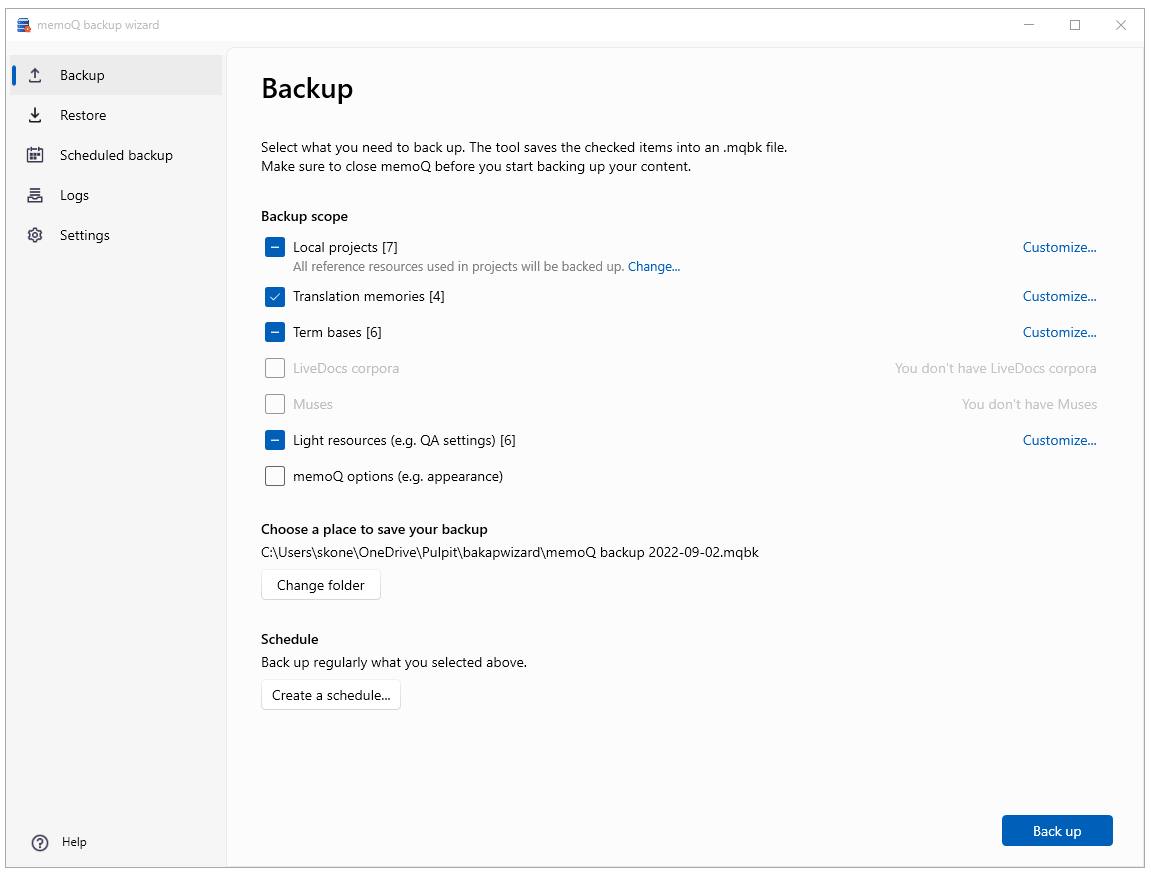Click the memoQ icon in the title bar

click(22, 24)
